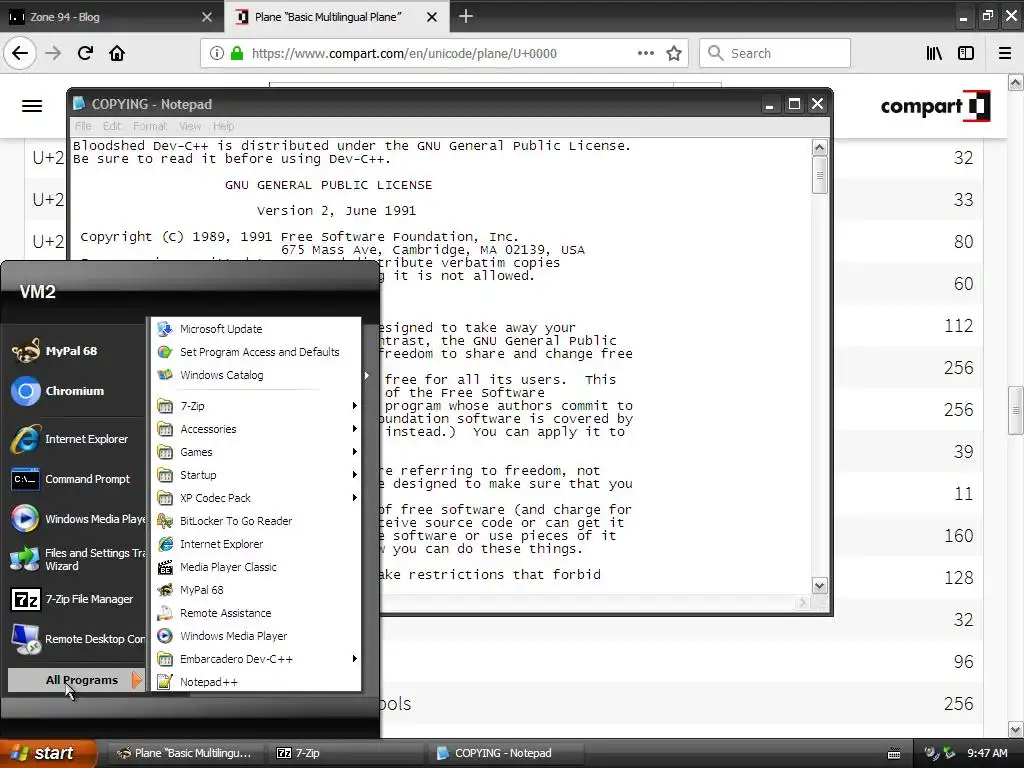The image size is (1024, 768).
Task: Expand Embarcadero Dev-C++ submenu
Action: tap(257, 659)
